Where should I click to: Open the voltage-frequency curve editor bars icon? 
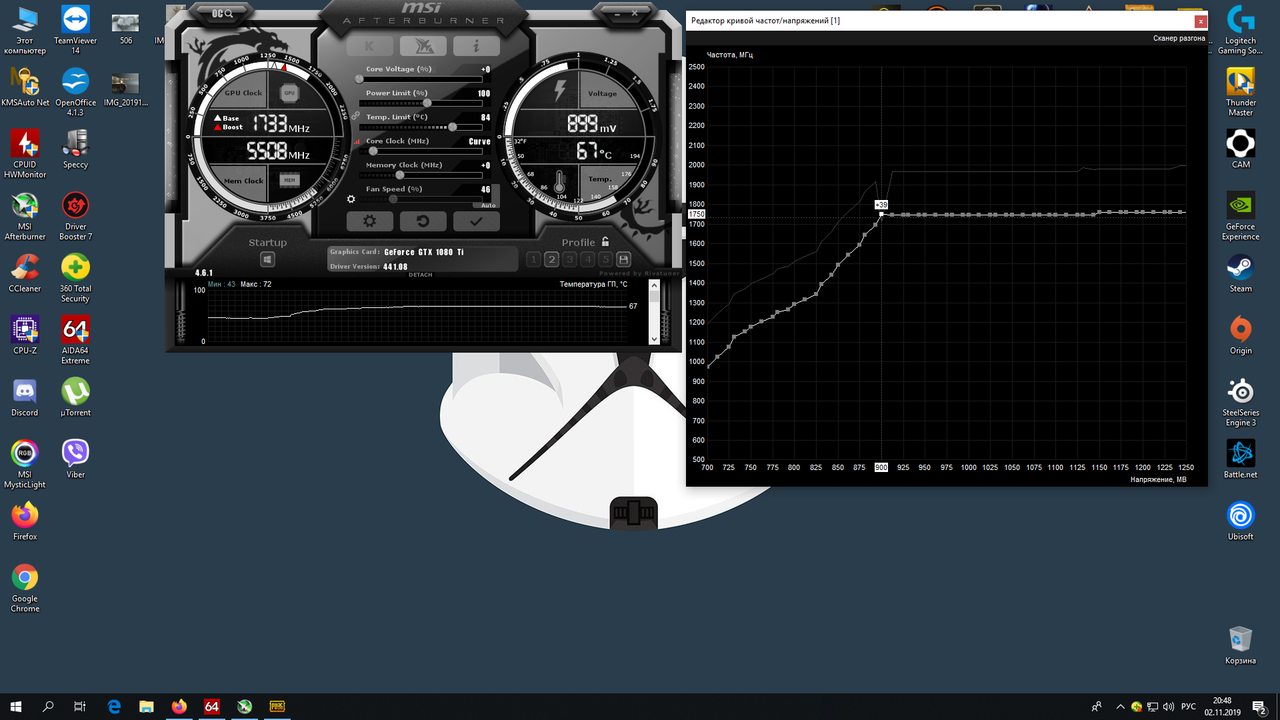(355, 142)
